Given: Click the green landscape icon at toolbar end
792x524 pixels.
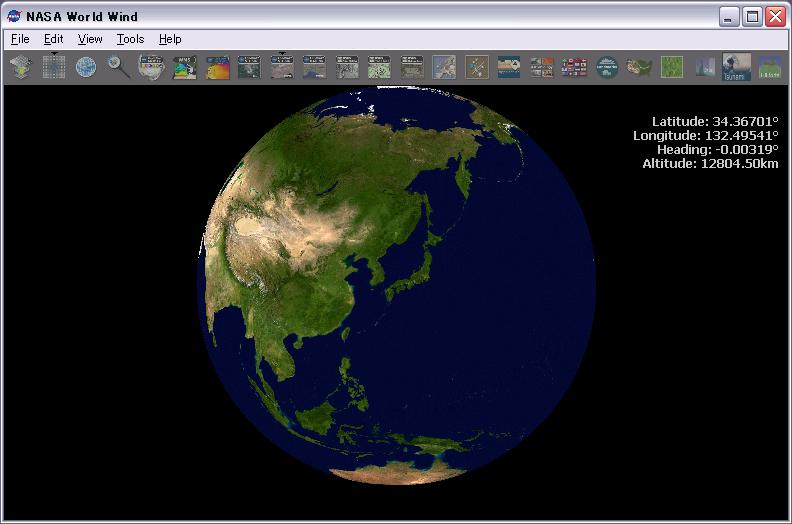Looking at the screenshot, I should (770, 67).
